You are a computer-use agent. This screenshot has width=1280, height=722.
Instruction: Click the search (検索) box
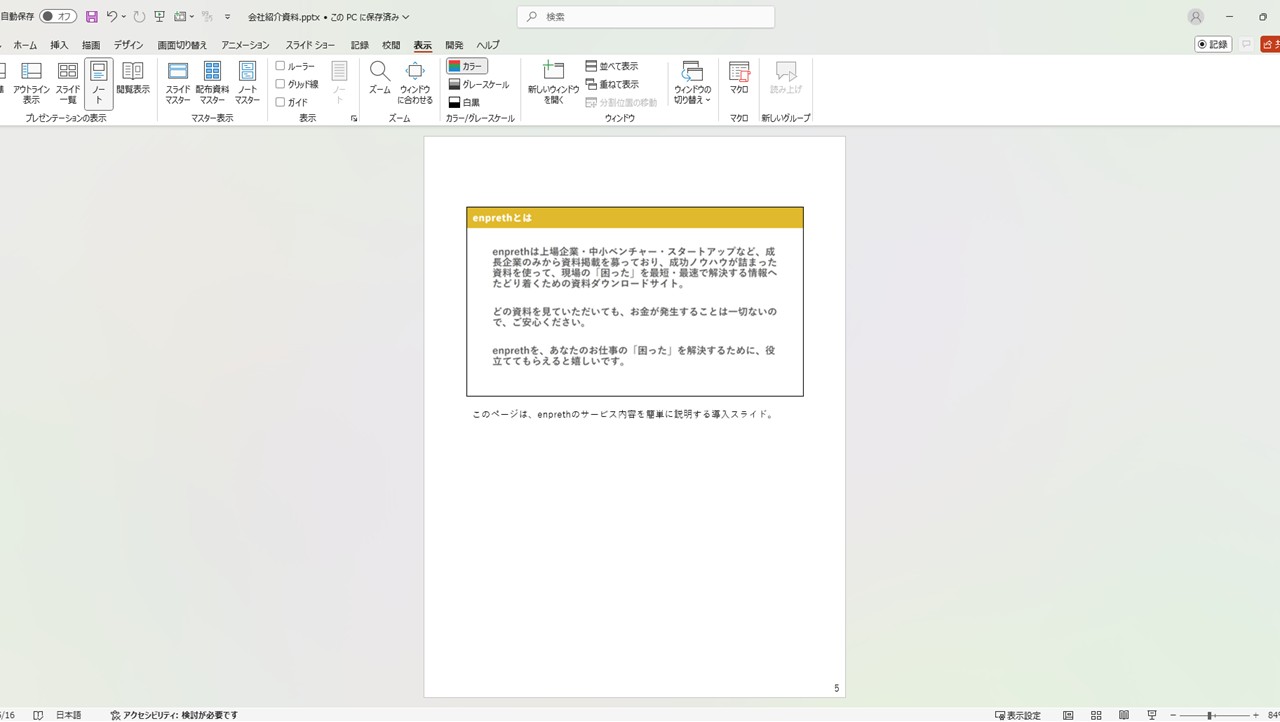[646, 17]
